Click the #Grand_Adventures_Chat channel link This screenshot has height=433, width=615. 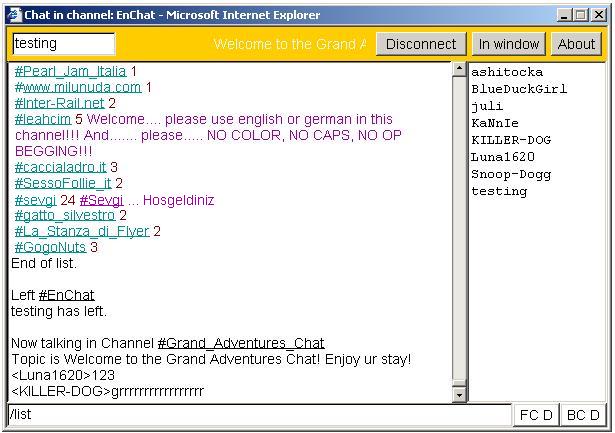coord(241,344)
